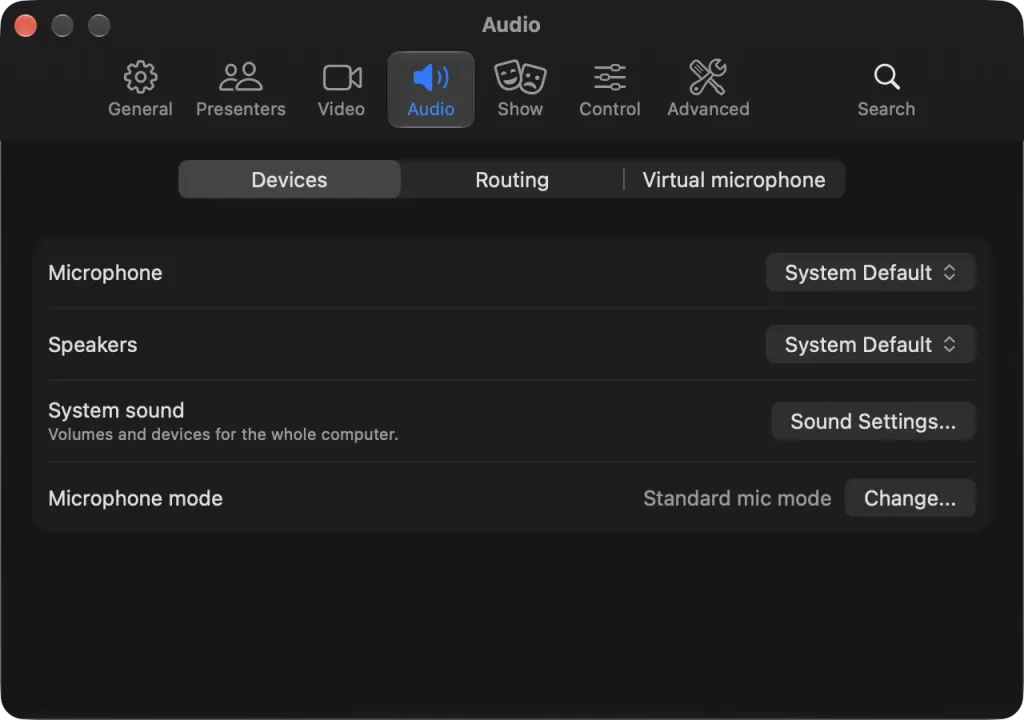The image size is (1024, 720).
Task: Click the 'Microphone mode' label
Action: [135, 499]
